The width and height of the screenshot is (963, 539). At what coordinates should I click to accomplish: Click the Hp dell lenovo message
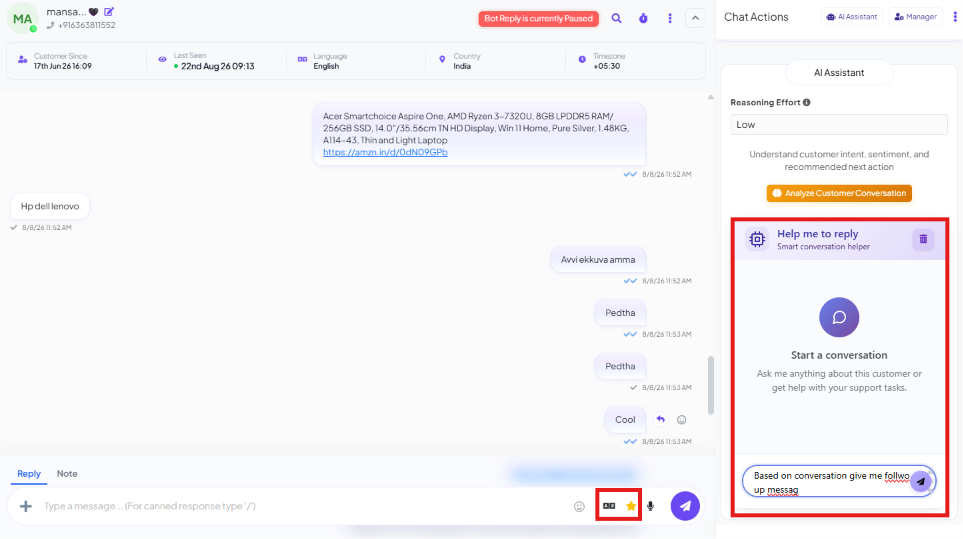coord(50,206)
